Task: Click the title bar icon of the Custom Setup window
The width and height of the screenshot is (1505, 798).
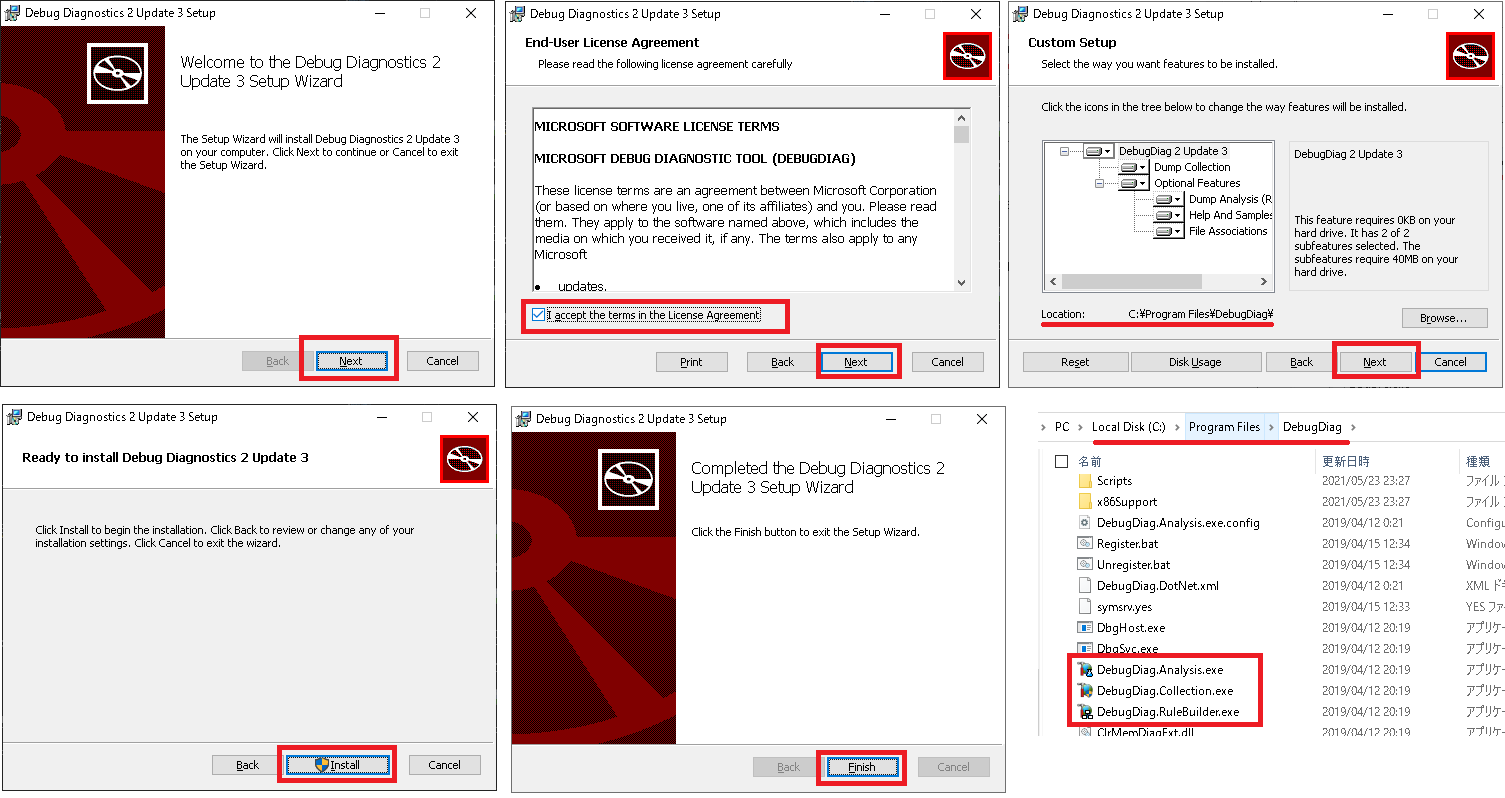Action: click(1020, 14)
